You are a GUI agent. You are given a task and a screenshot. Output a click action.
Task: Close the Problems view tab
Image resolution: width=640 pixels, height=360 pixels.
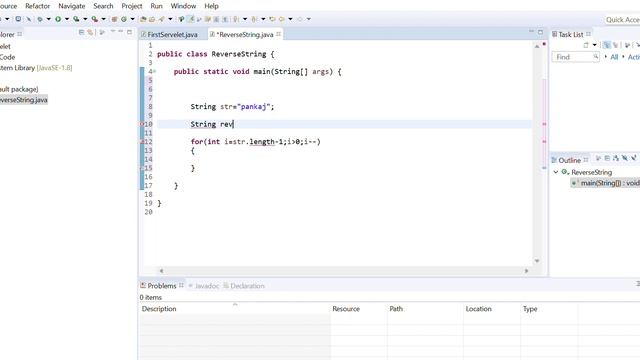(x=181, y=285)
